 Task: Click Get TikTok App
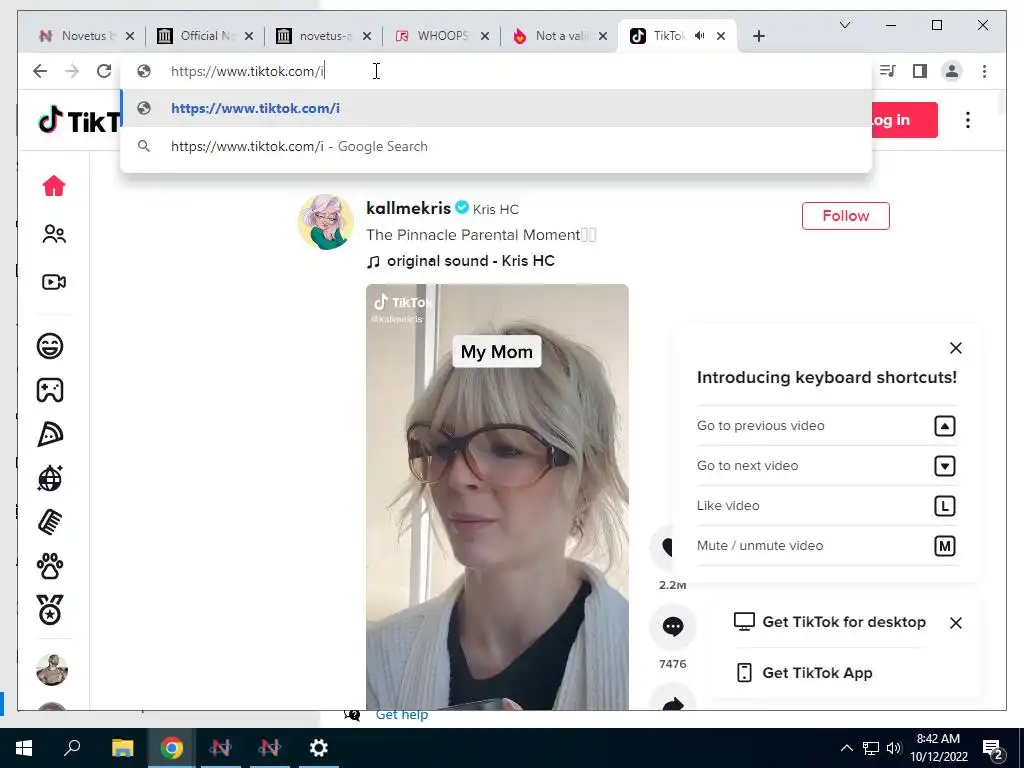pyautogui.click(x=804, y=673)
